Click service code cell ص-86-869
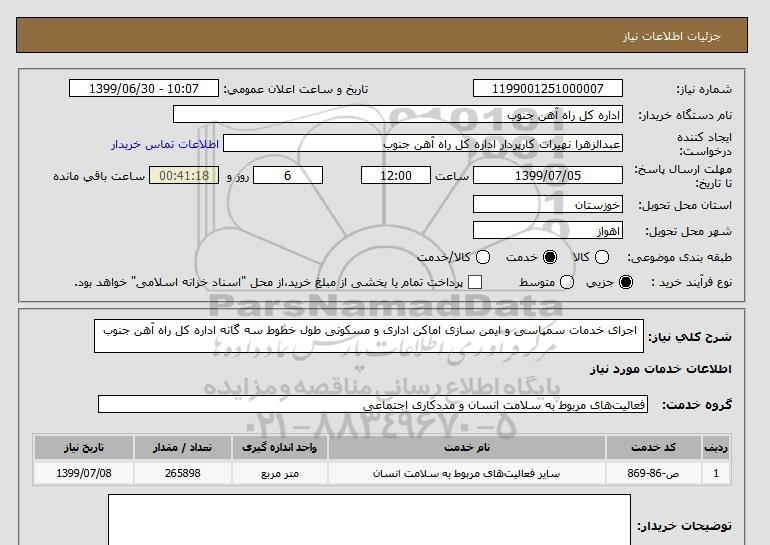This screenshot has height=545, width=770. tap(653, 473)
